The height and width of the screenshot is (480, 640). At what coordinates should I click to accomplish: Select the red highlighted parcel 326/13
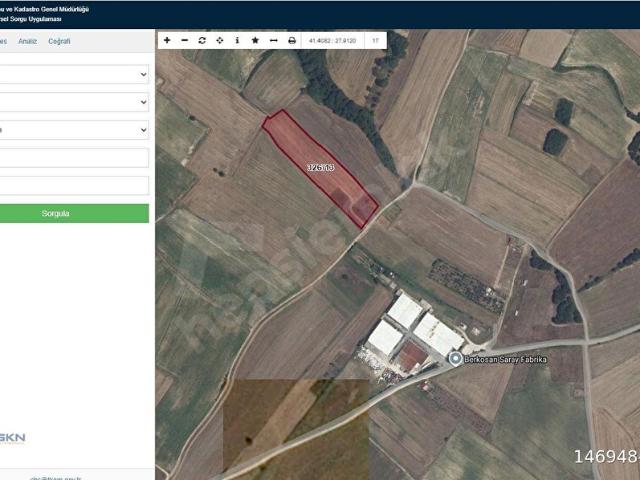[x=320, y=167]
